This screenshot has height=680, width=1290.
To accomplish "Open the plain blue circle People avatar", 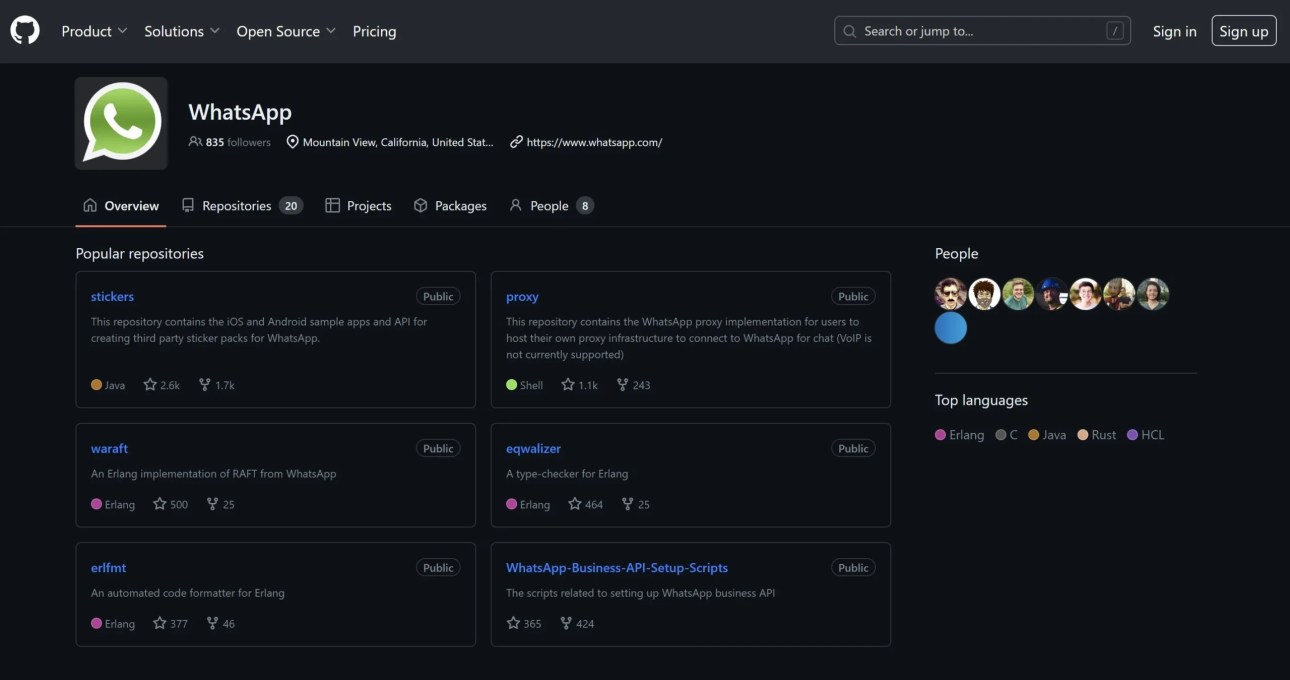I will coord(951,328).
